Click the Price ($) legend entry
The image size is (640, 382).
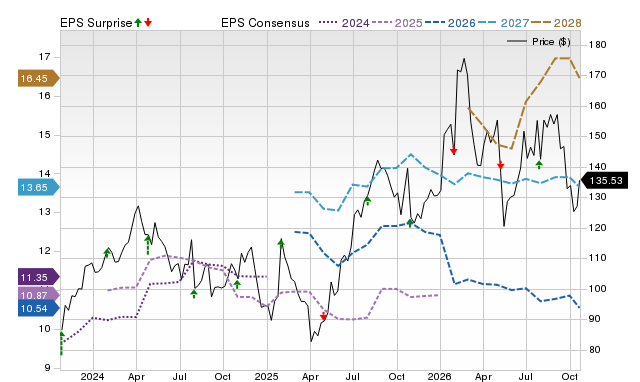[539, 42]
